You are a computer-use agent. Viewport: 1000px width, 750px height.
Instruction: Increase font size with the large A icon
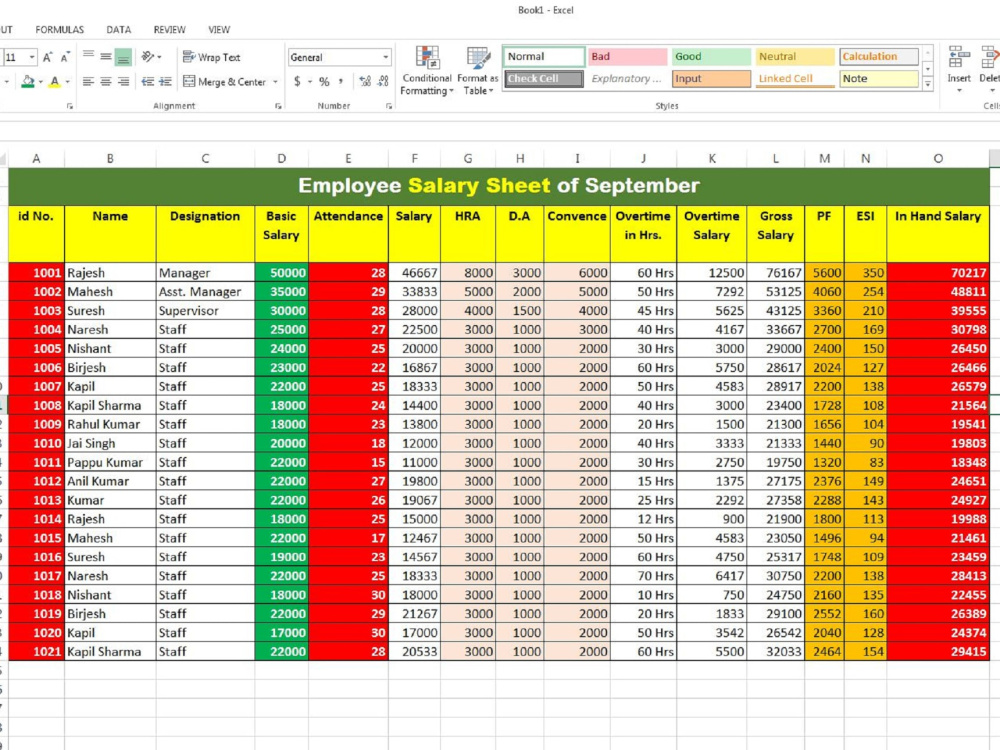pyautogui.click(x=48, y=57)
